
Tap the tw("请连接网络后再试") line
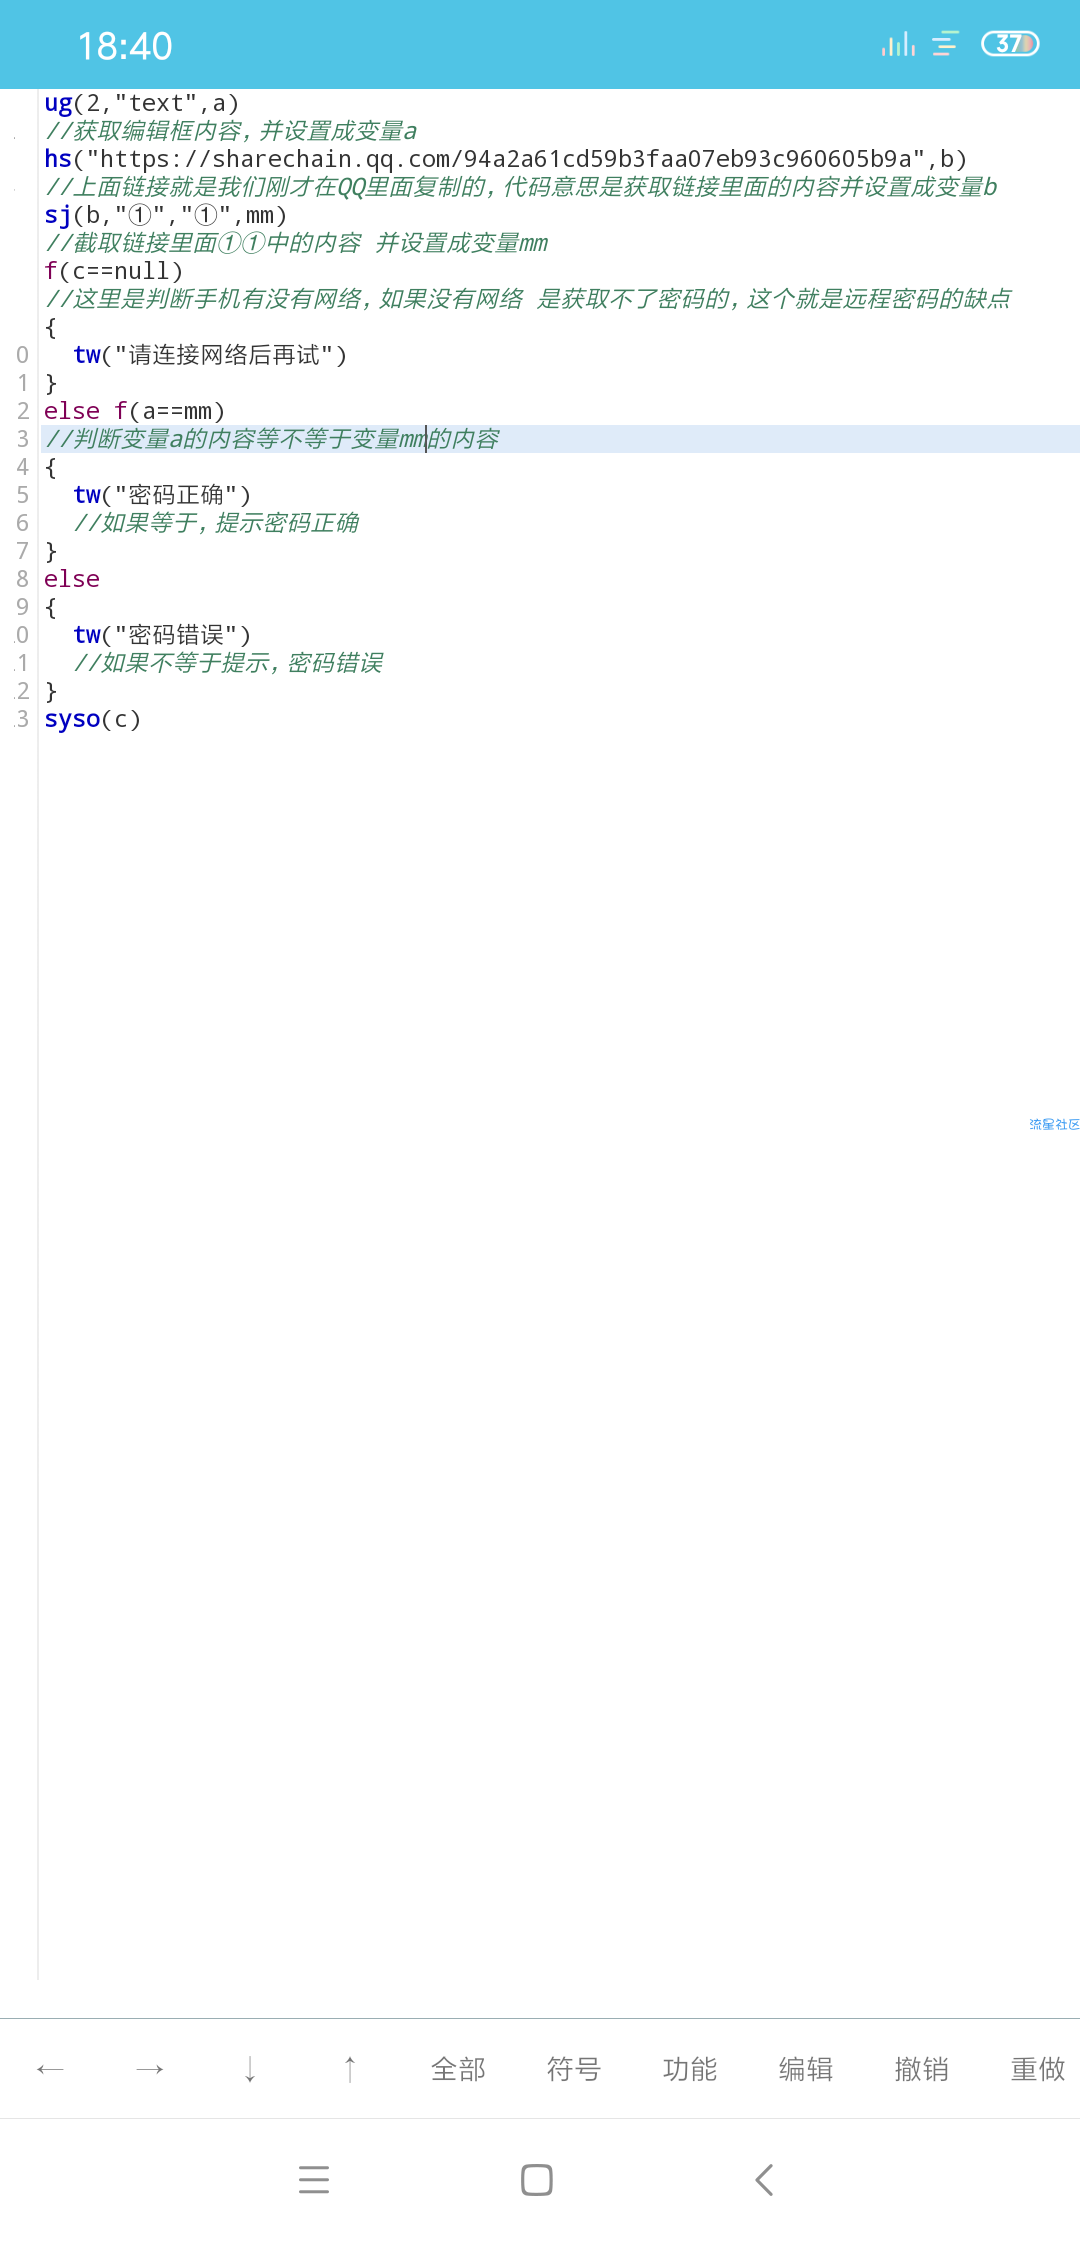tap(210, 355)
